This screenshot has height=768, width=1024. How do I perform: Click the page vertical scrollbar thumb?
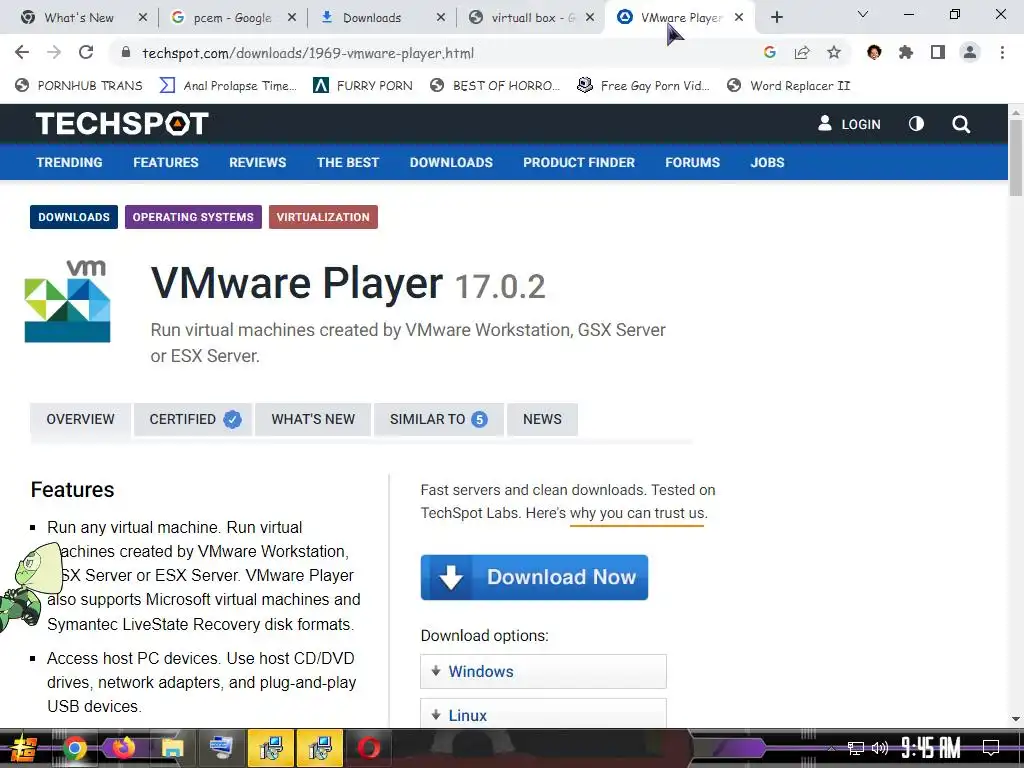tap(1016, 157)
